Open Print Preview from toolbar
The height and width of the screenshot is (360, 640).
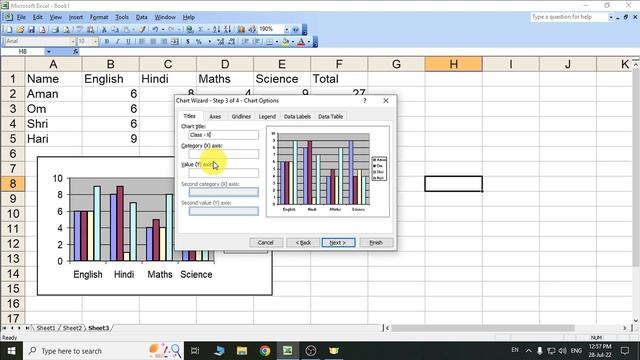pos(66,29)
